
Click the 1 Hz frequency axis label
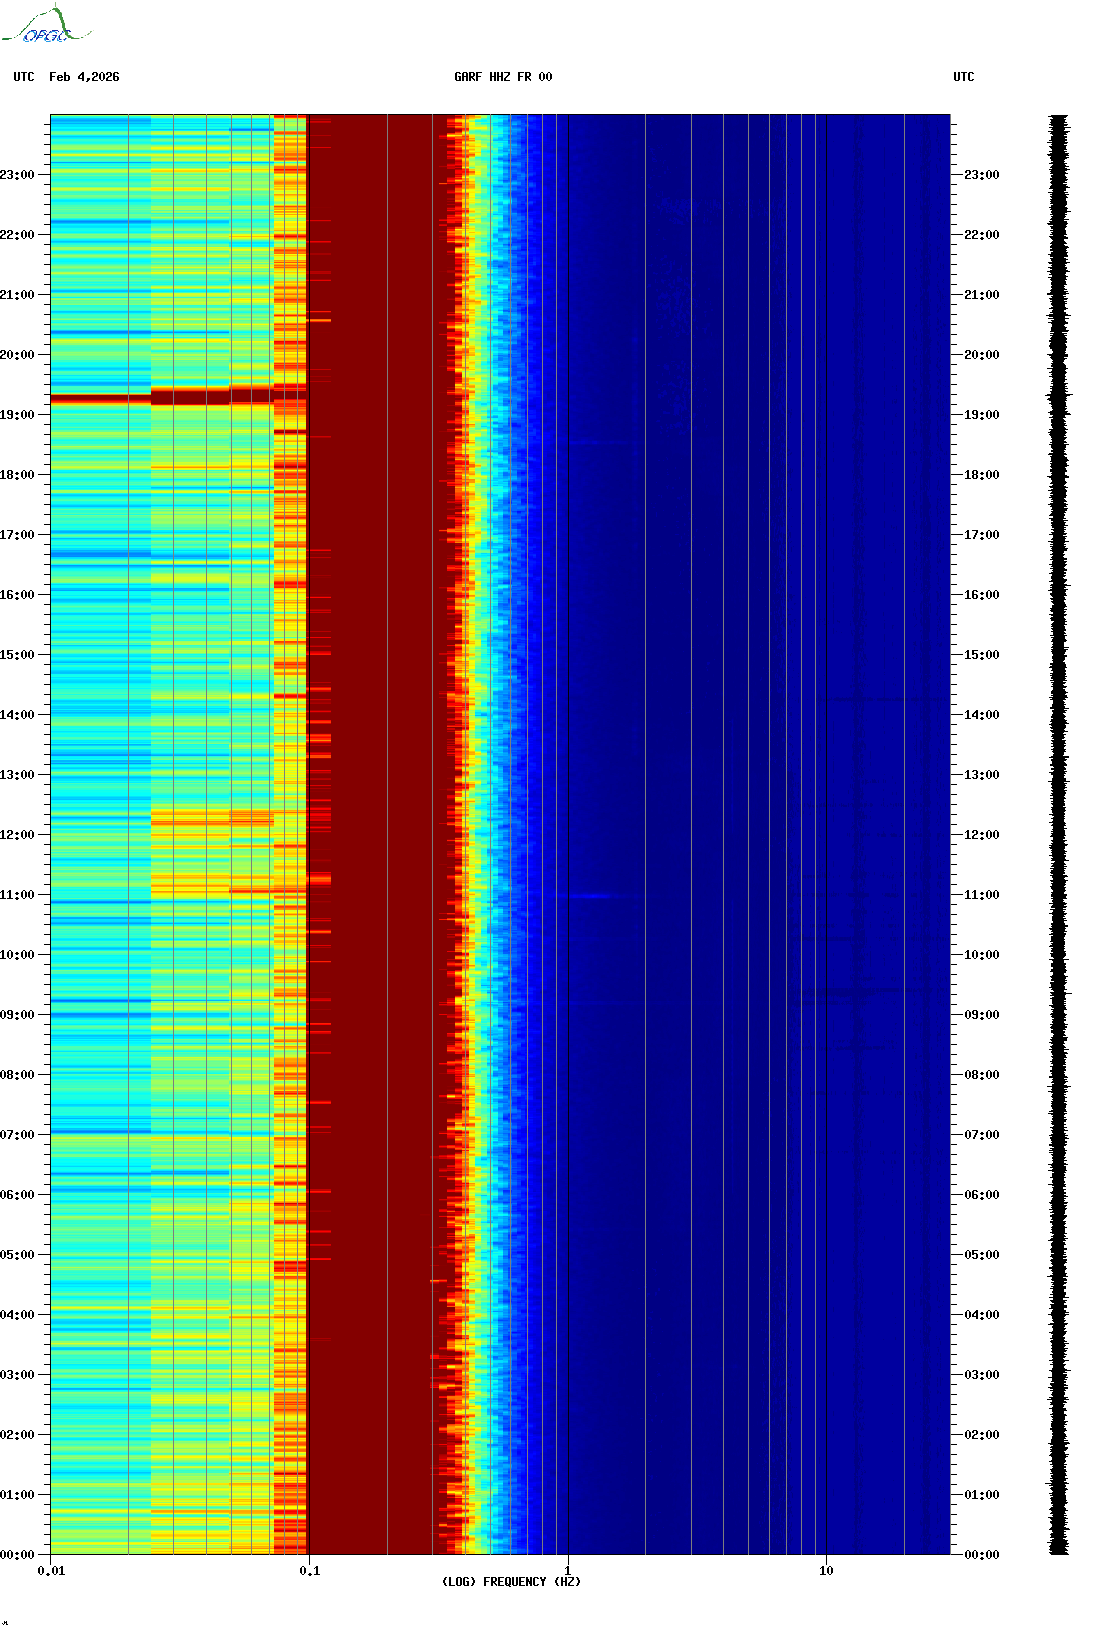(568, 1571)
